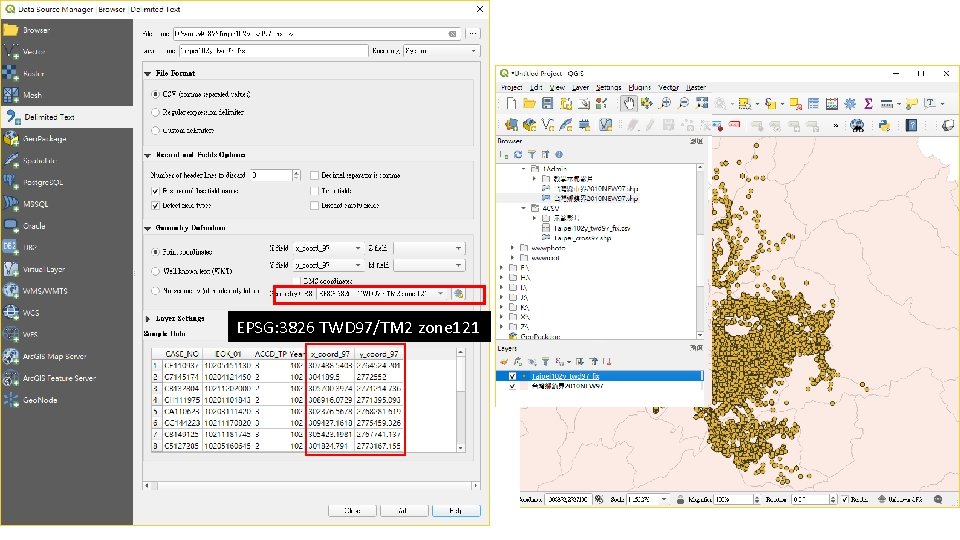
Task: Toggle the Render checkbox in status bar
Action: click(845, 500)
